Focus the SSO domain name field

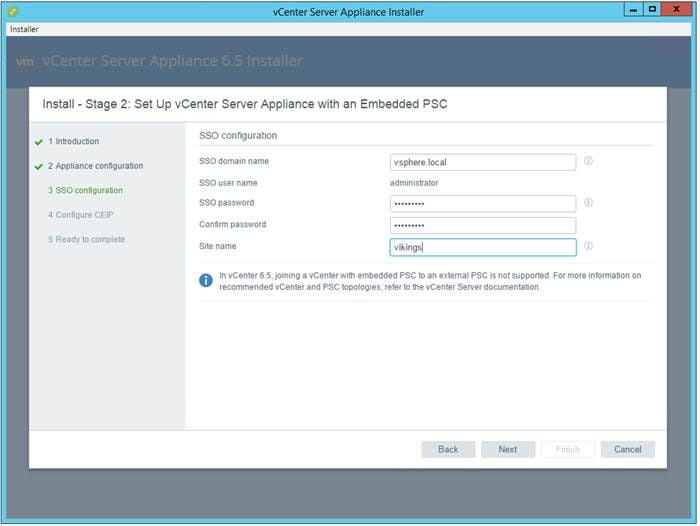[483, 162]
